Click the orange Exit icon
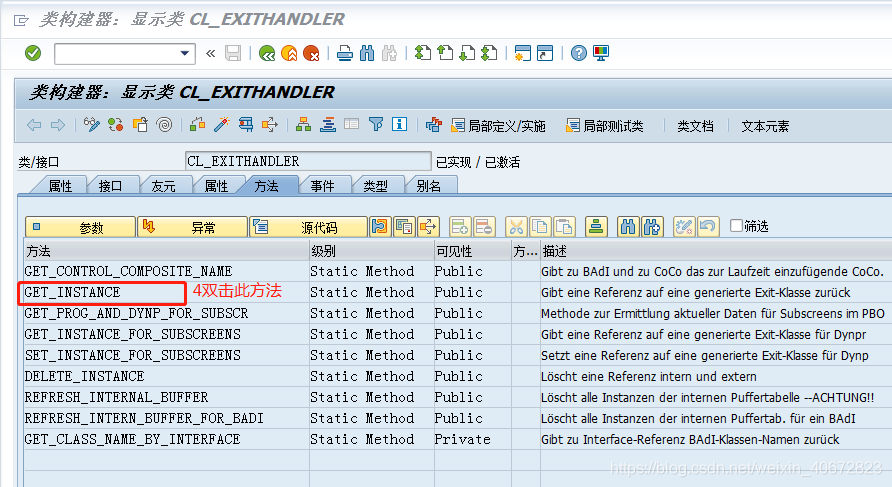The height and width of the screenshot is (487, 892). [x=289, y=53]
